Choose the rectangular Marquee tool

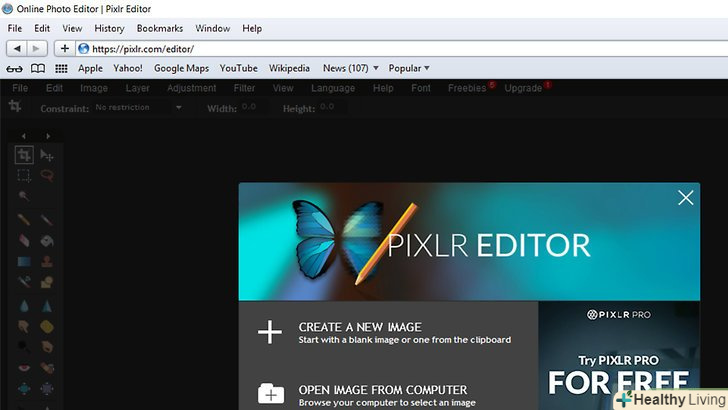pos(24,176)
